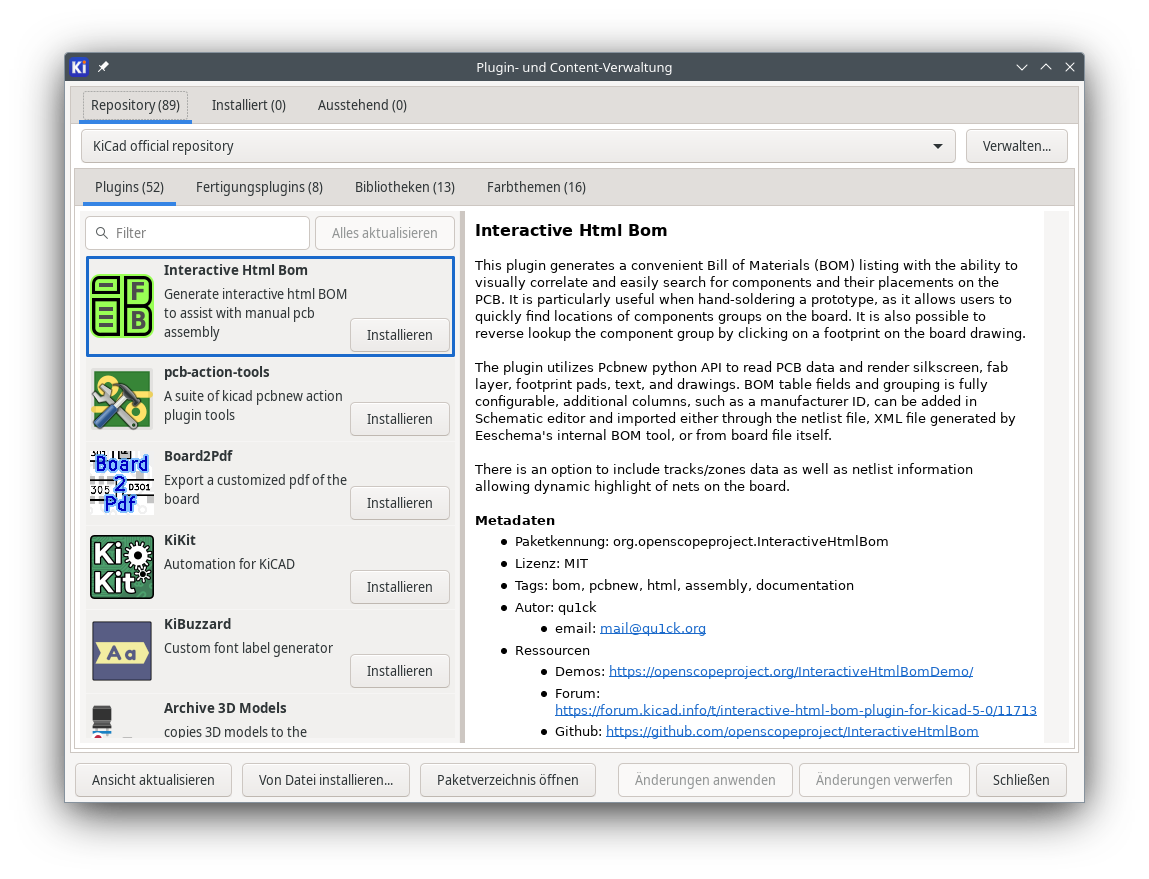
Task: Select the Board2Pdf plugin icon
Action: coord(121,482)
